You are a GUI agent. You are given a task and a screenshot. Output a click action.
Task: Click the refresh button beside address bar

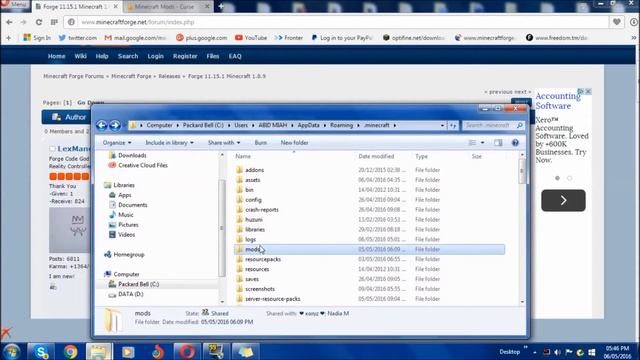click(x=453, y=125)
